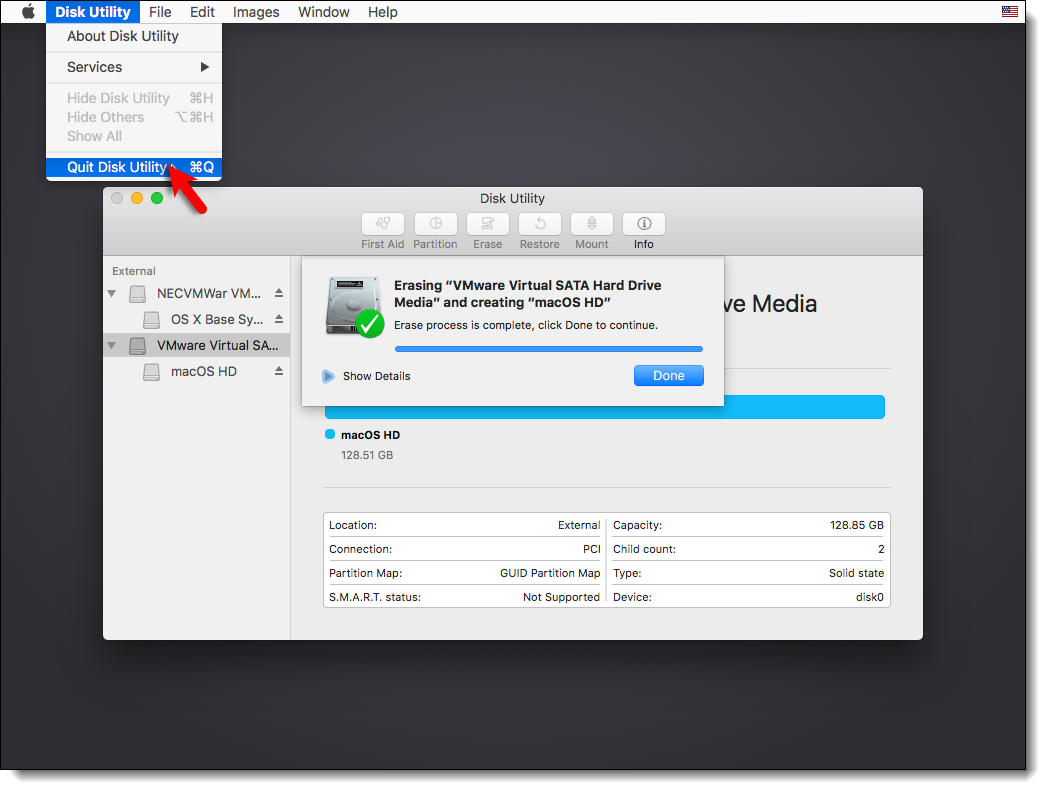The height and width of the screenshot is (792, 1048).
Task: Click the hard drive icon in erase dialog
Action: point(354,307)
